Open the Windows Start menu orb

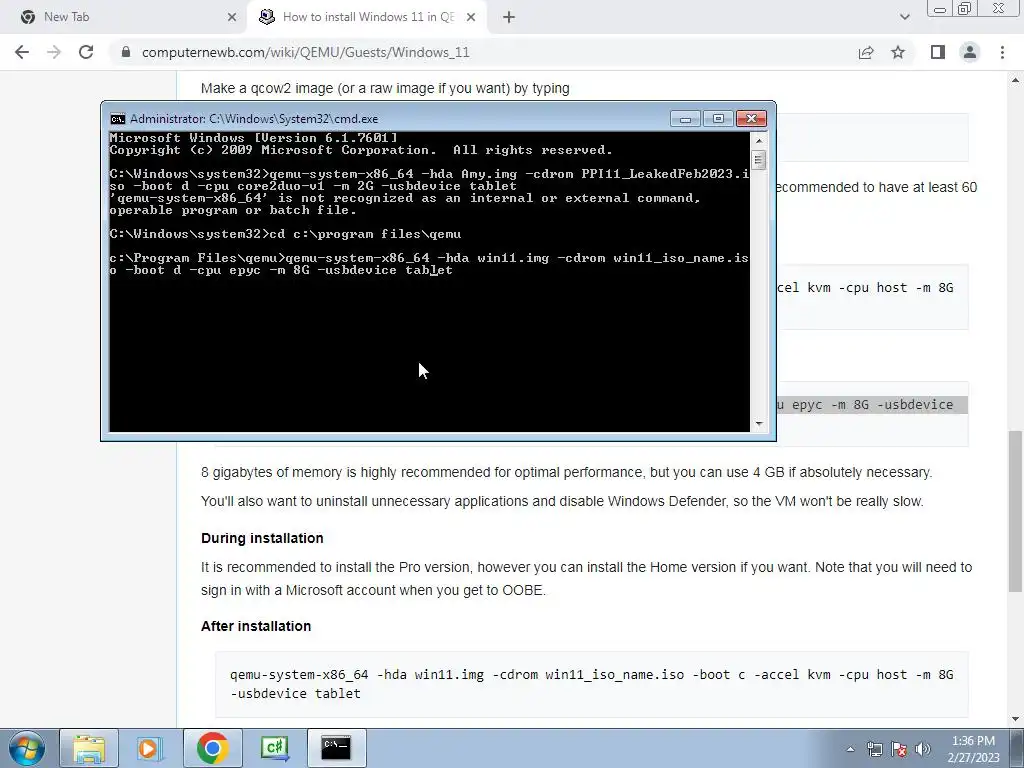tap(27, 748)
